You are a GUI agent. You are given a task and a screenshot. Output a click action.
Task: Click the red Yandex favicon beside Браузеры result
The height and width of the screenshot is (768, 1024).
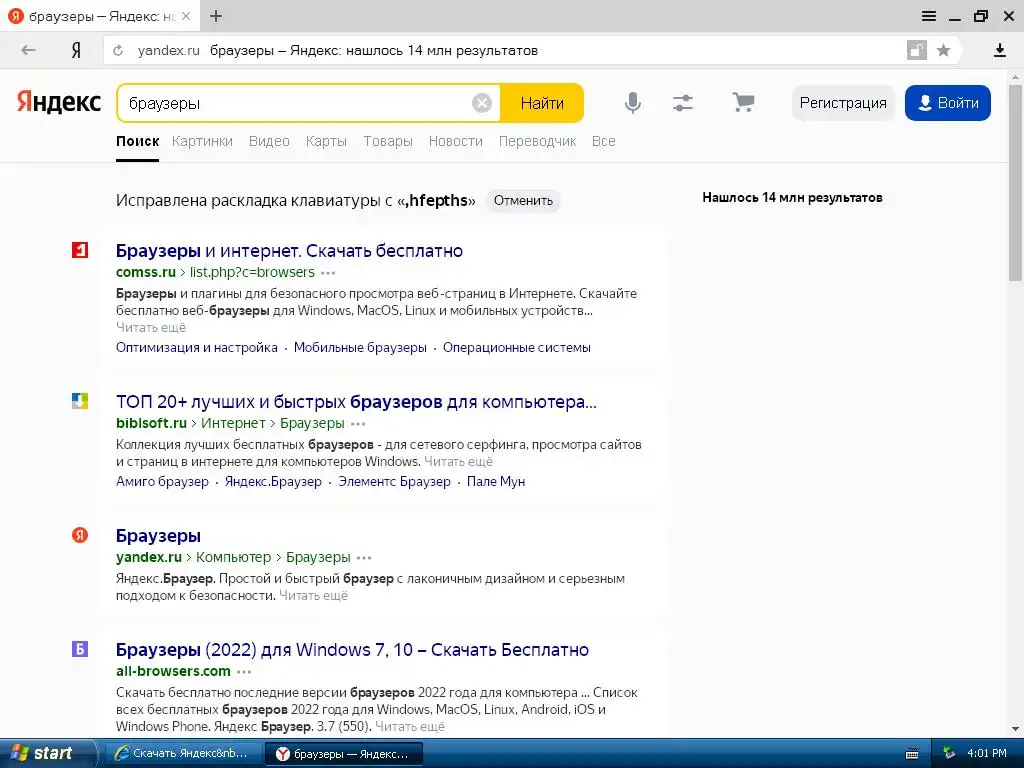[x=80, y=536]
